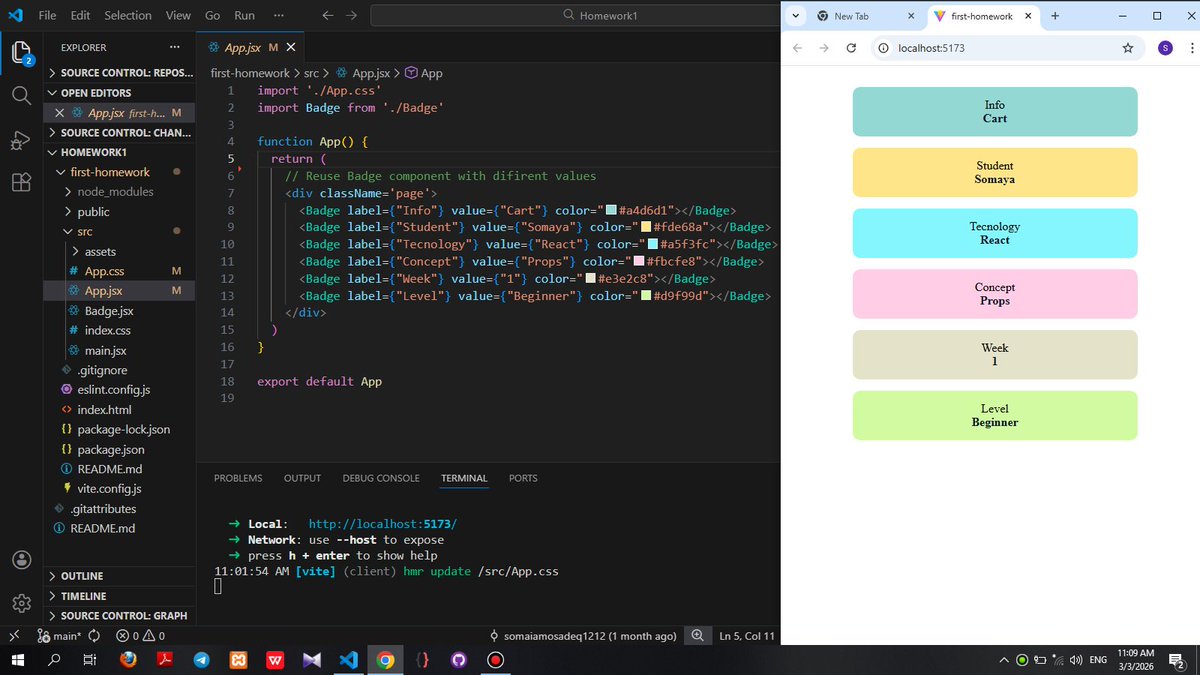This screenshot has width=1200, height=675.
Task: Open Telegram from the taskbar
Action: [x=201, y=660]
